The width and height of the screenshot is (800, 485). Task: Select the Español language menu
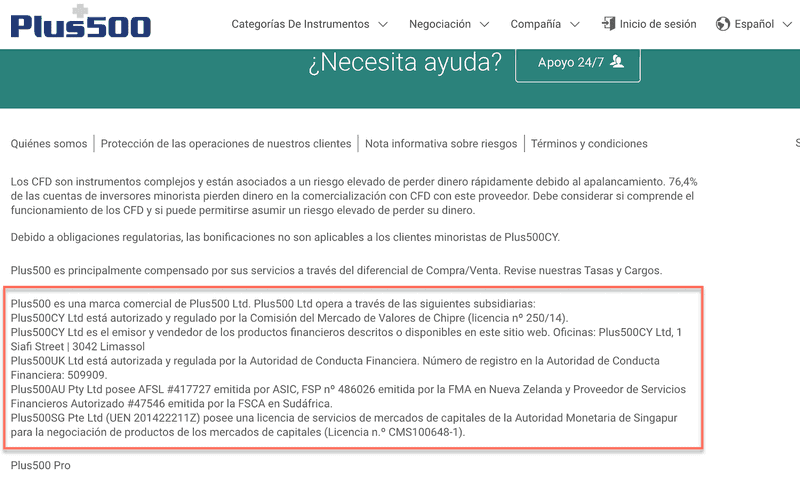coord(754,24)
